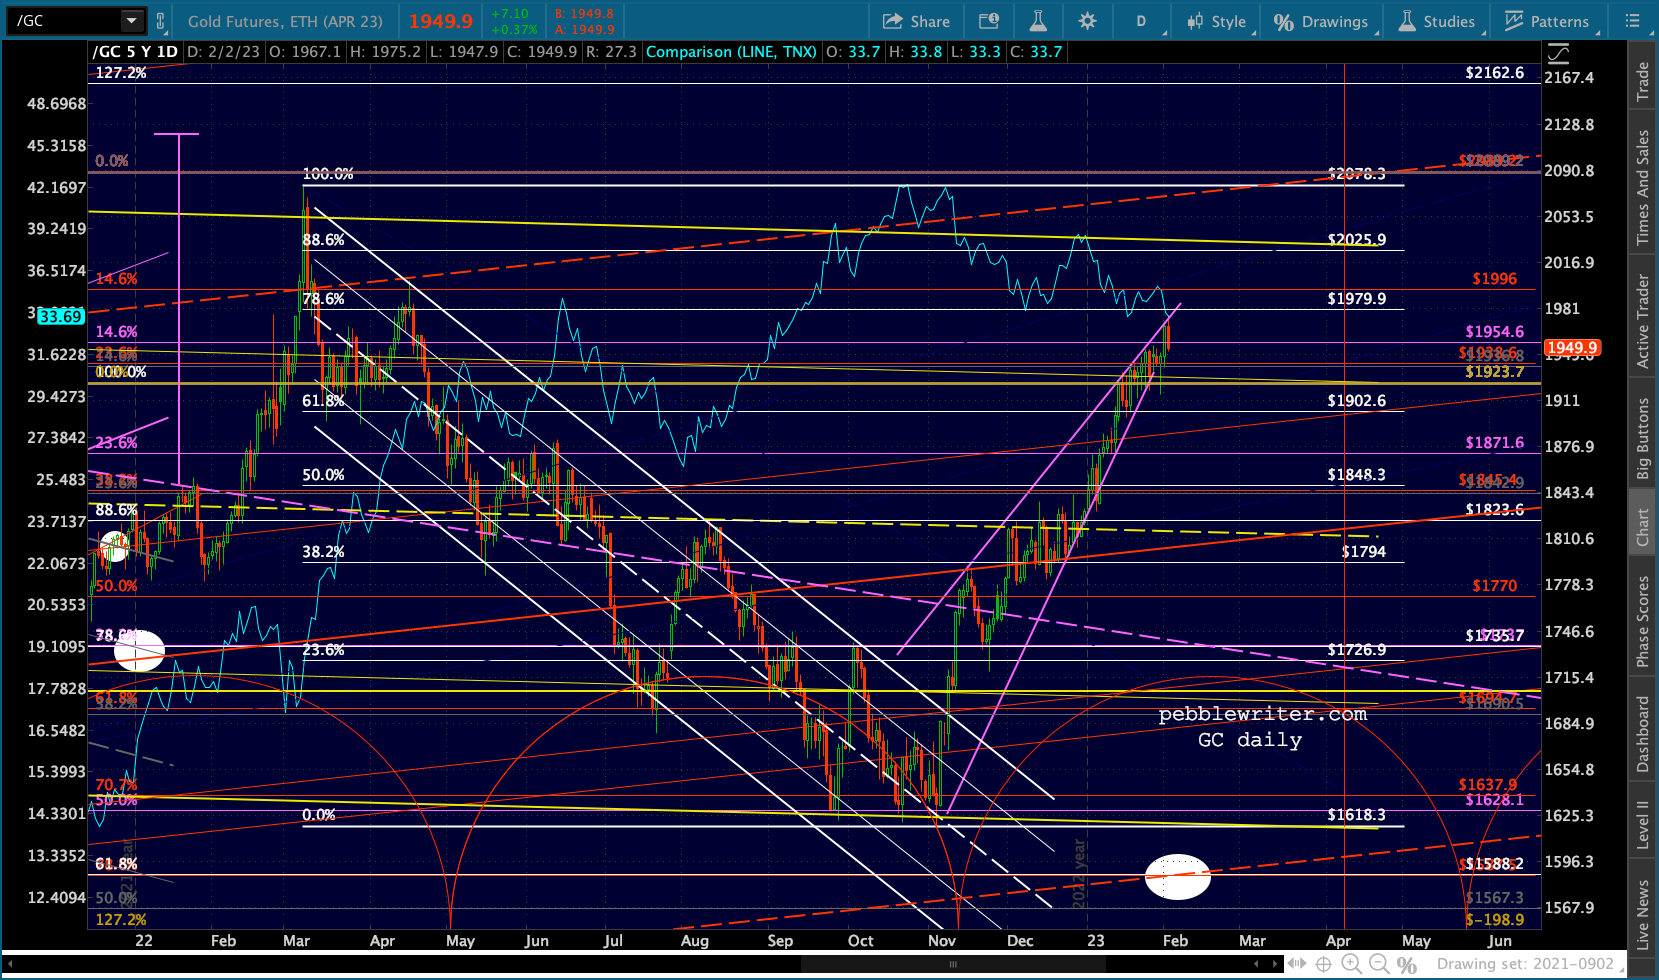This screenshot has height=980, width=1659.
Task: Click the percent icon in bottom bar
Action: coord(1407,964)
